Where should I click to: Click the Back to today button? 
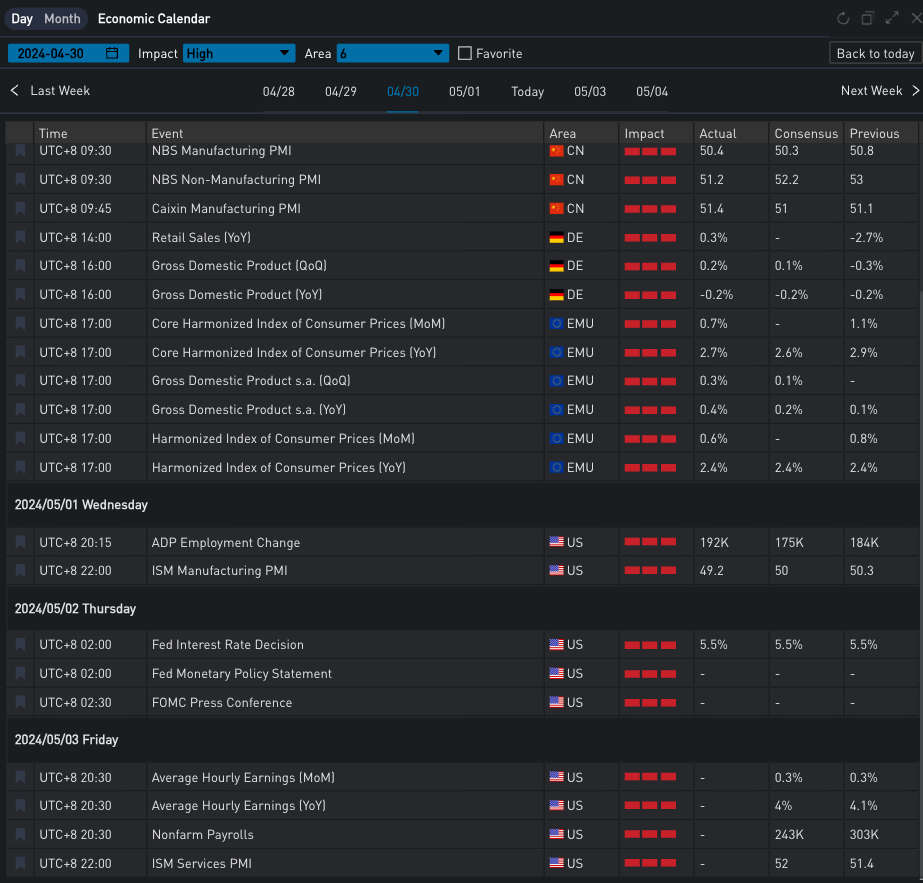(x=875, y=53)
